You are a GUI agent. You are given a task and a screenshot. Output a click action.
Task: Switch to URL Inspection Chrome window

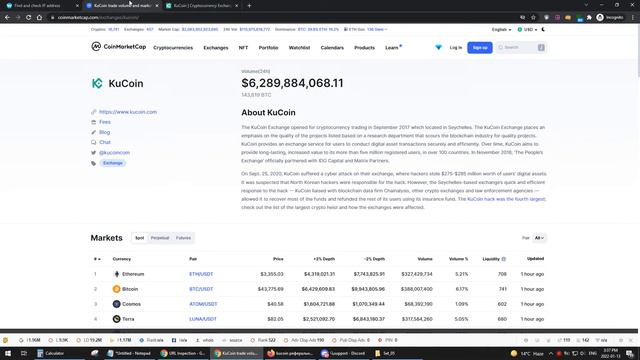pyautogui.click(x=183, y=353)
